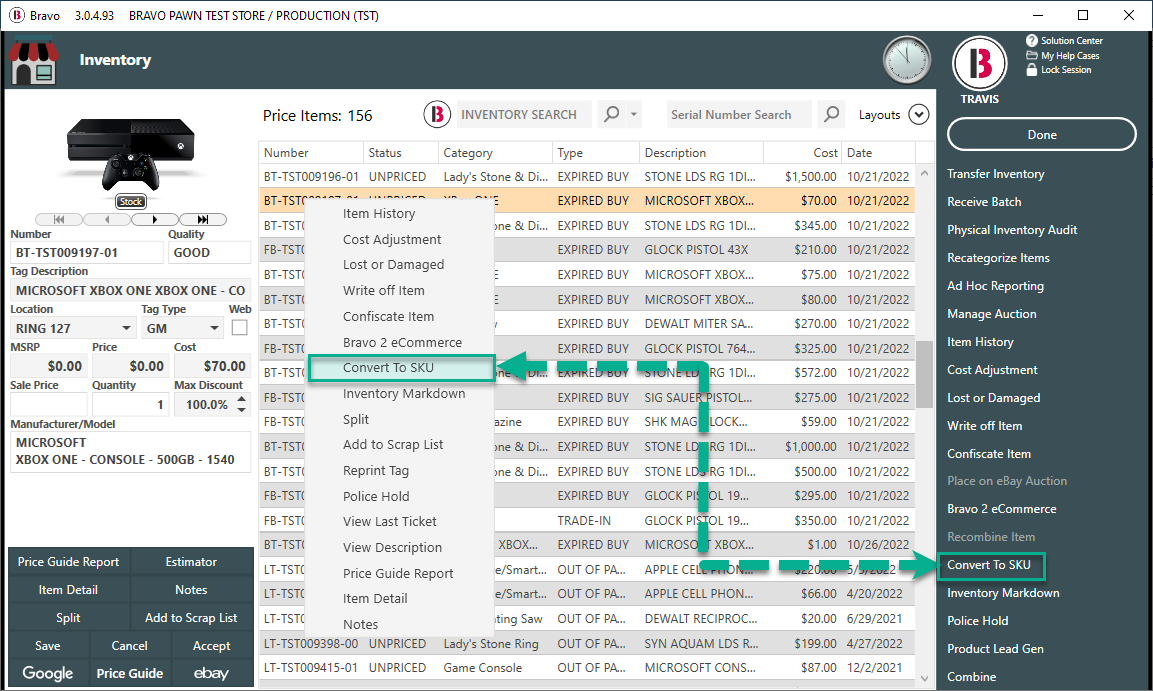The height and width of the screenshot is (691, 1153).
Task: Open Receive Batch in sidebar
Action: [984, 202]
